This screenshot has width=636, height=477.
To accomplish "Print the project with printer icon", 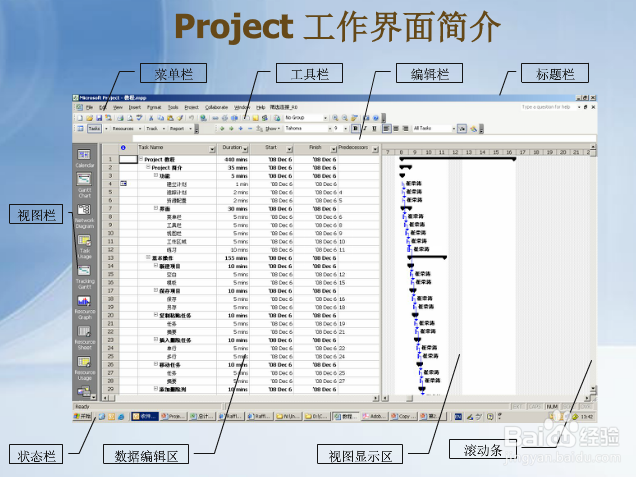I will pos(120,118).
